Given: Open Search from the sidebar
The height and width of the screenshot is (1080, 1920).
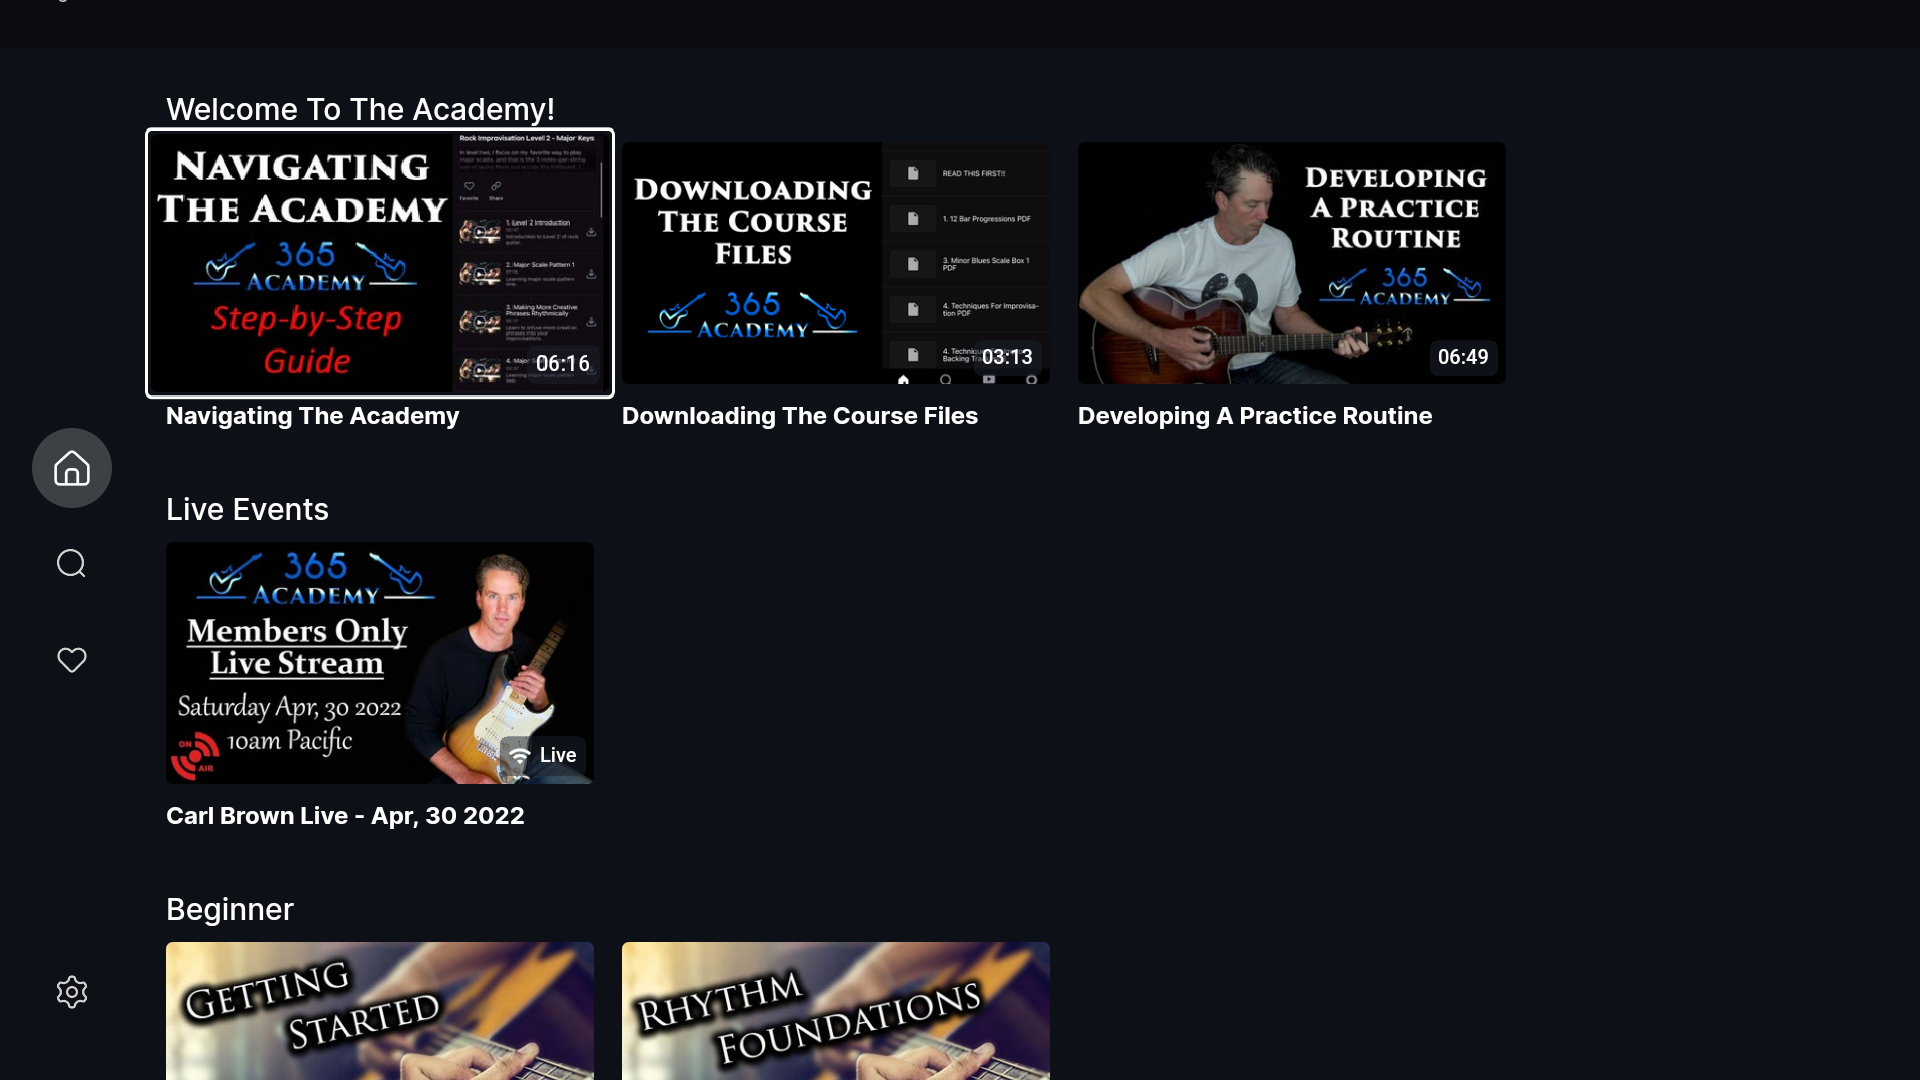Looking at the screenshot, I should click(x=71, y=563).
